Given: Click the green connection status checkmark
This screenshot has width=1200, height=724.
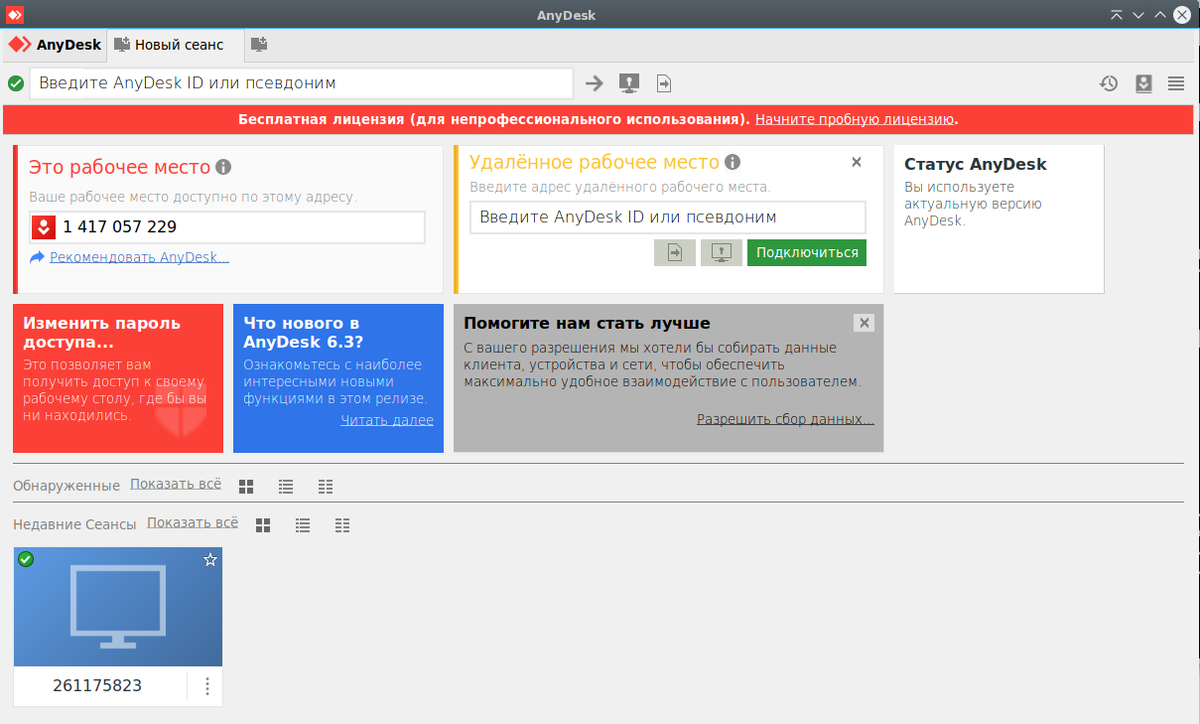Looking at the screenshot, I should [x=16, y=83].
